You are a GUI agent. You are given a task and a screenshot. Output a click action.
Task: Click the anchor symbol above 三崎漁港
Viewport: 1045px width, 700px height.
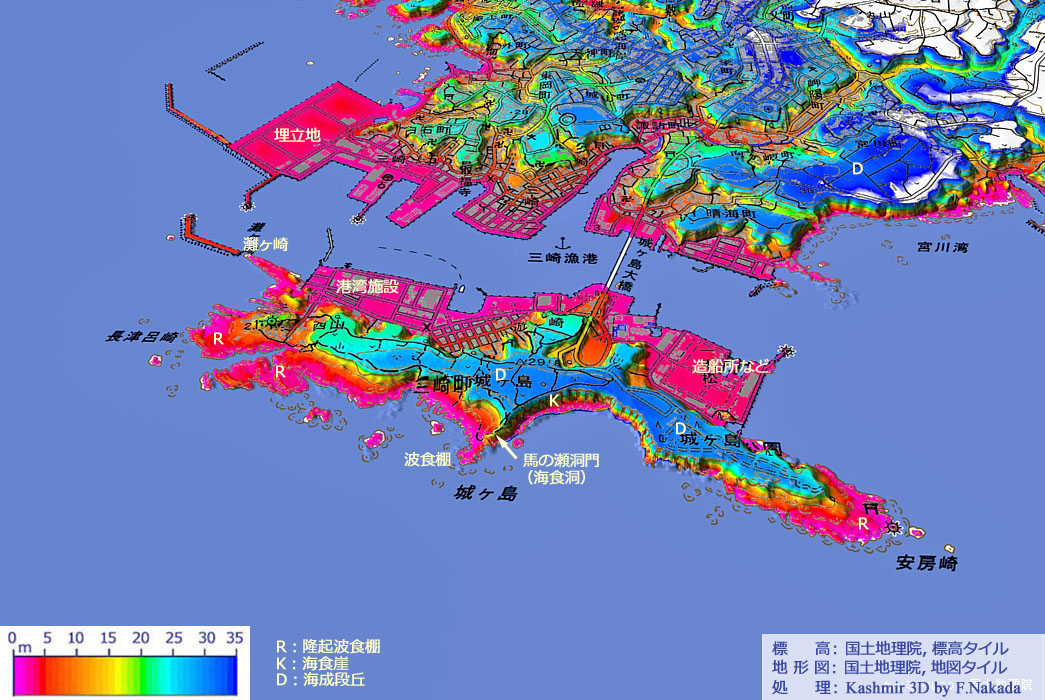562,243
